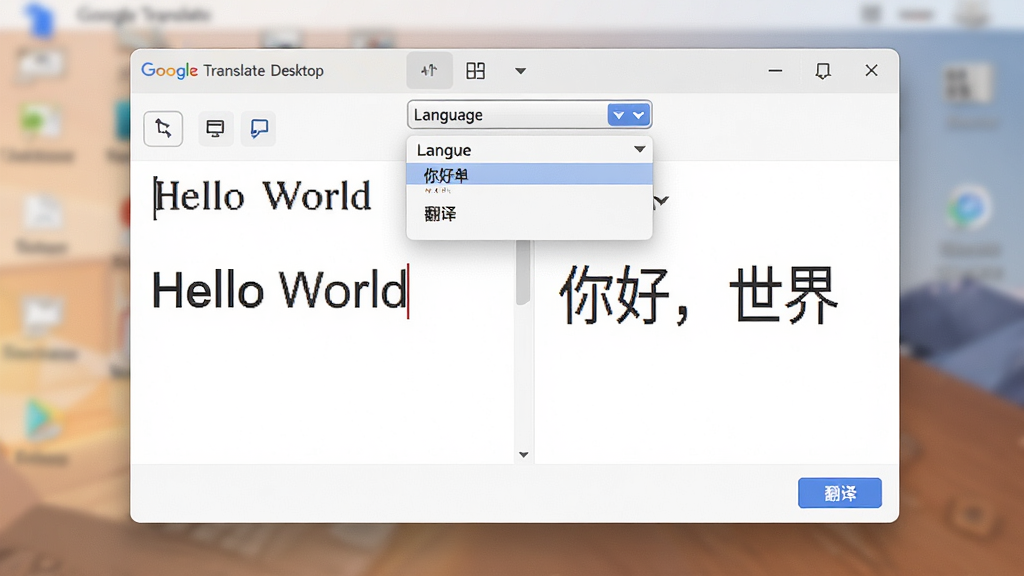This screenshot has height=576, width=1024.
Task: Click the swap languages icon in title bar
Action: tap(429, 71)
